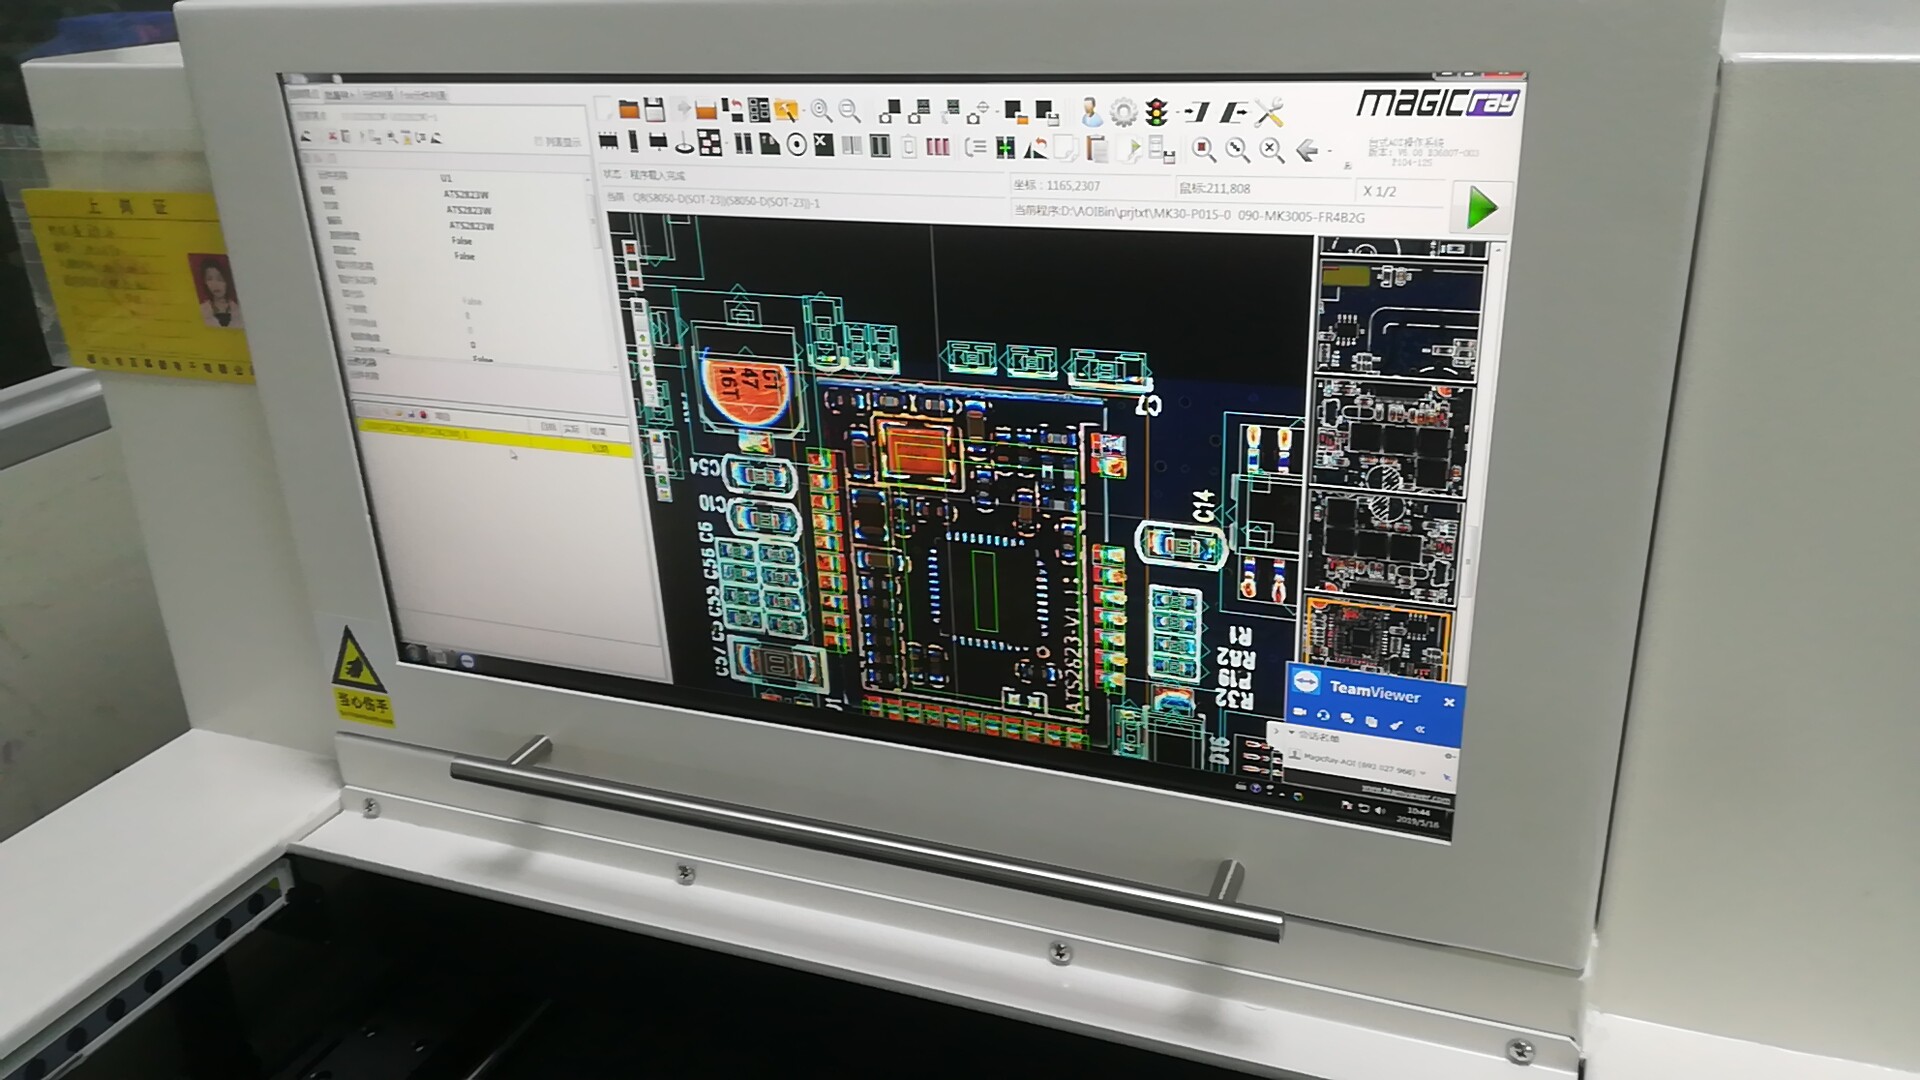Select the circular target component icon
The image size is (1920, 1080).
click(x=797, y=145)
